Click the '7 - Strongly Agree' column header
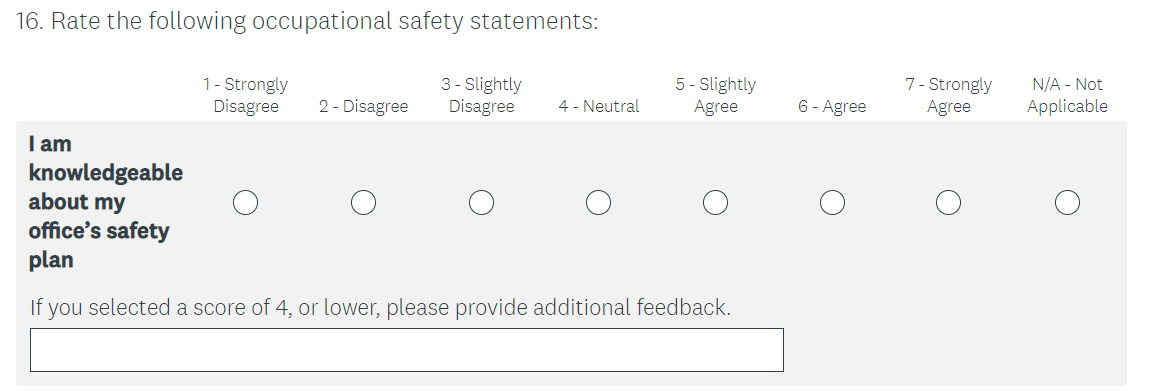Screen dimensions: 1153x391 949,96
